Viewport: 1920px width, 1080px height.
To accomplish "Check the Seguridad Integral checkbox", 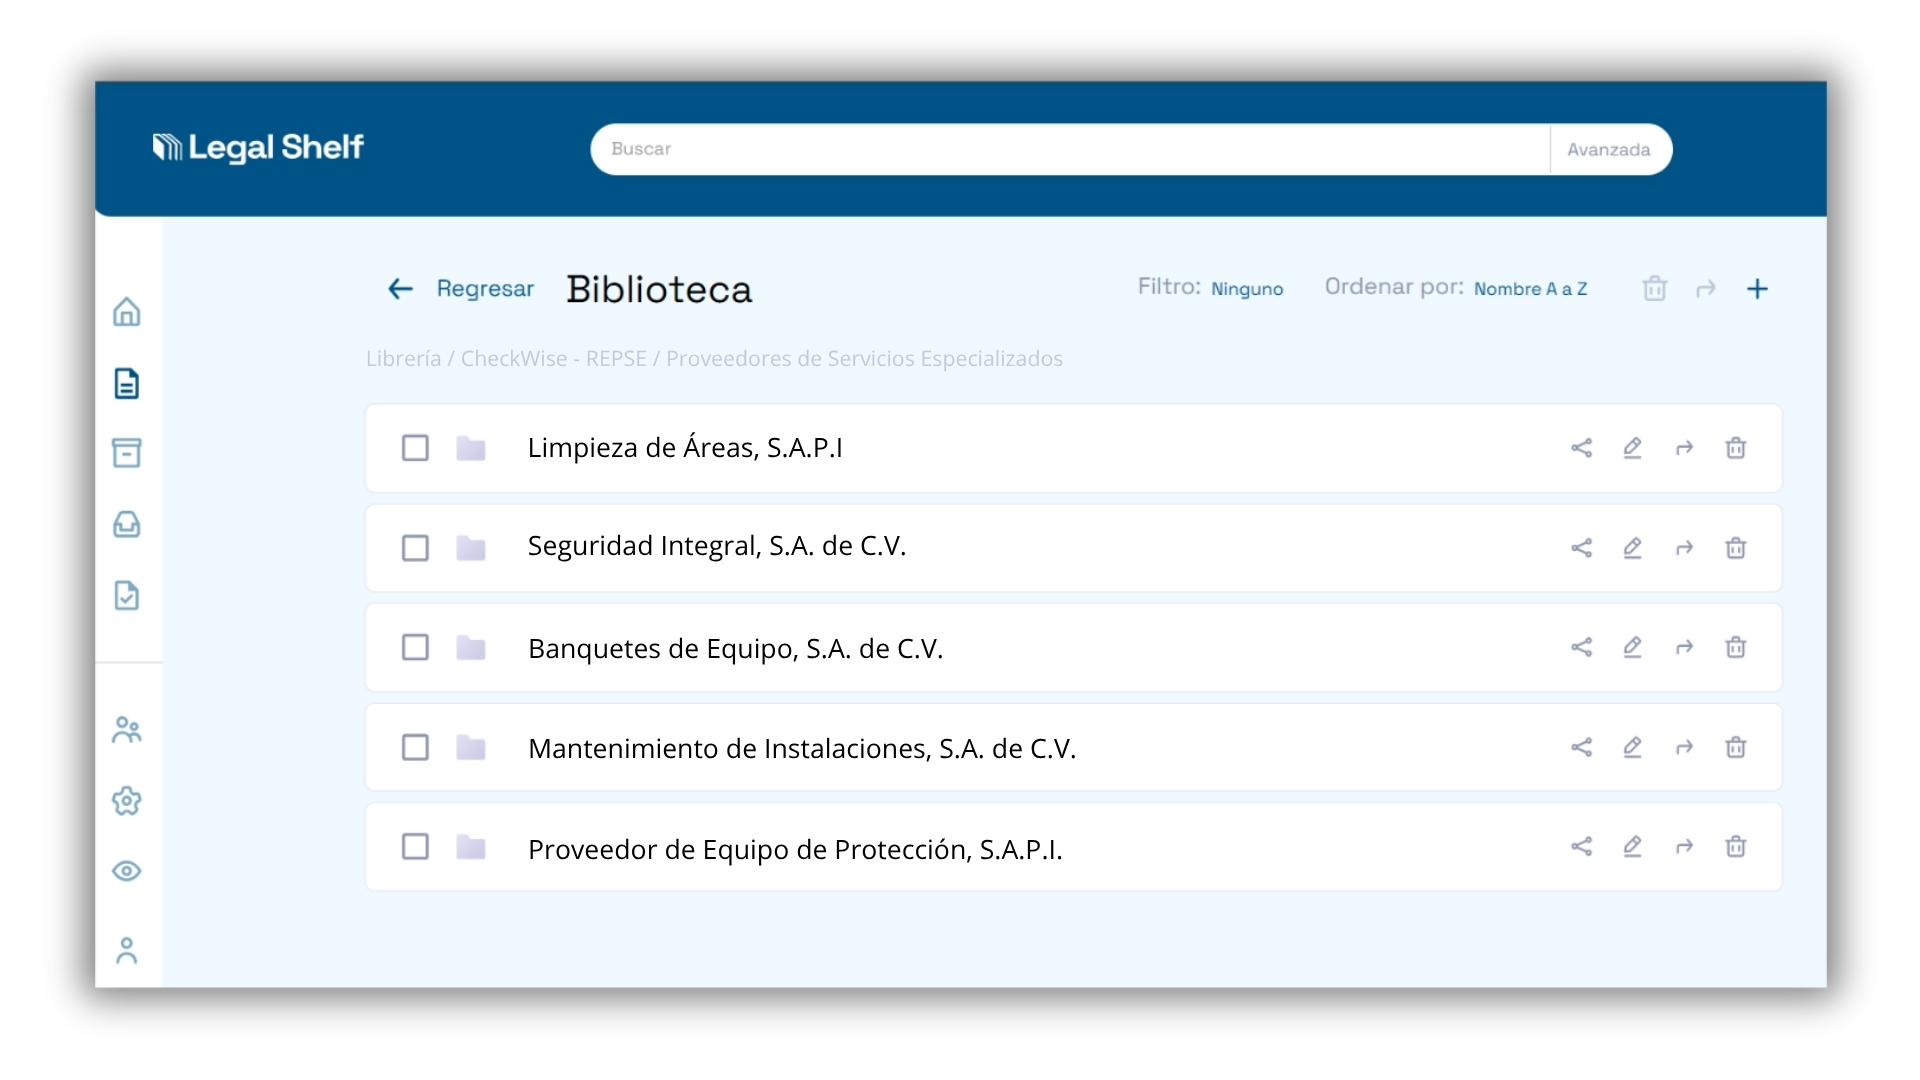I will [415, 548].
